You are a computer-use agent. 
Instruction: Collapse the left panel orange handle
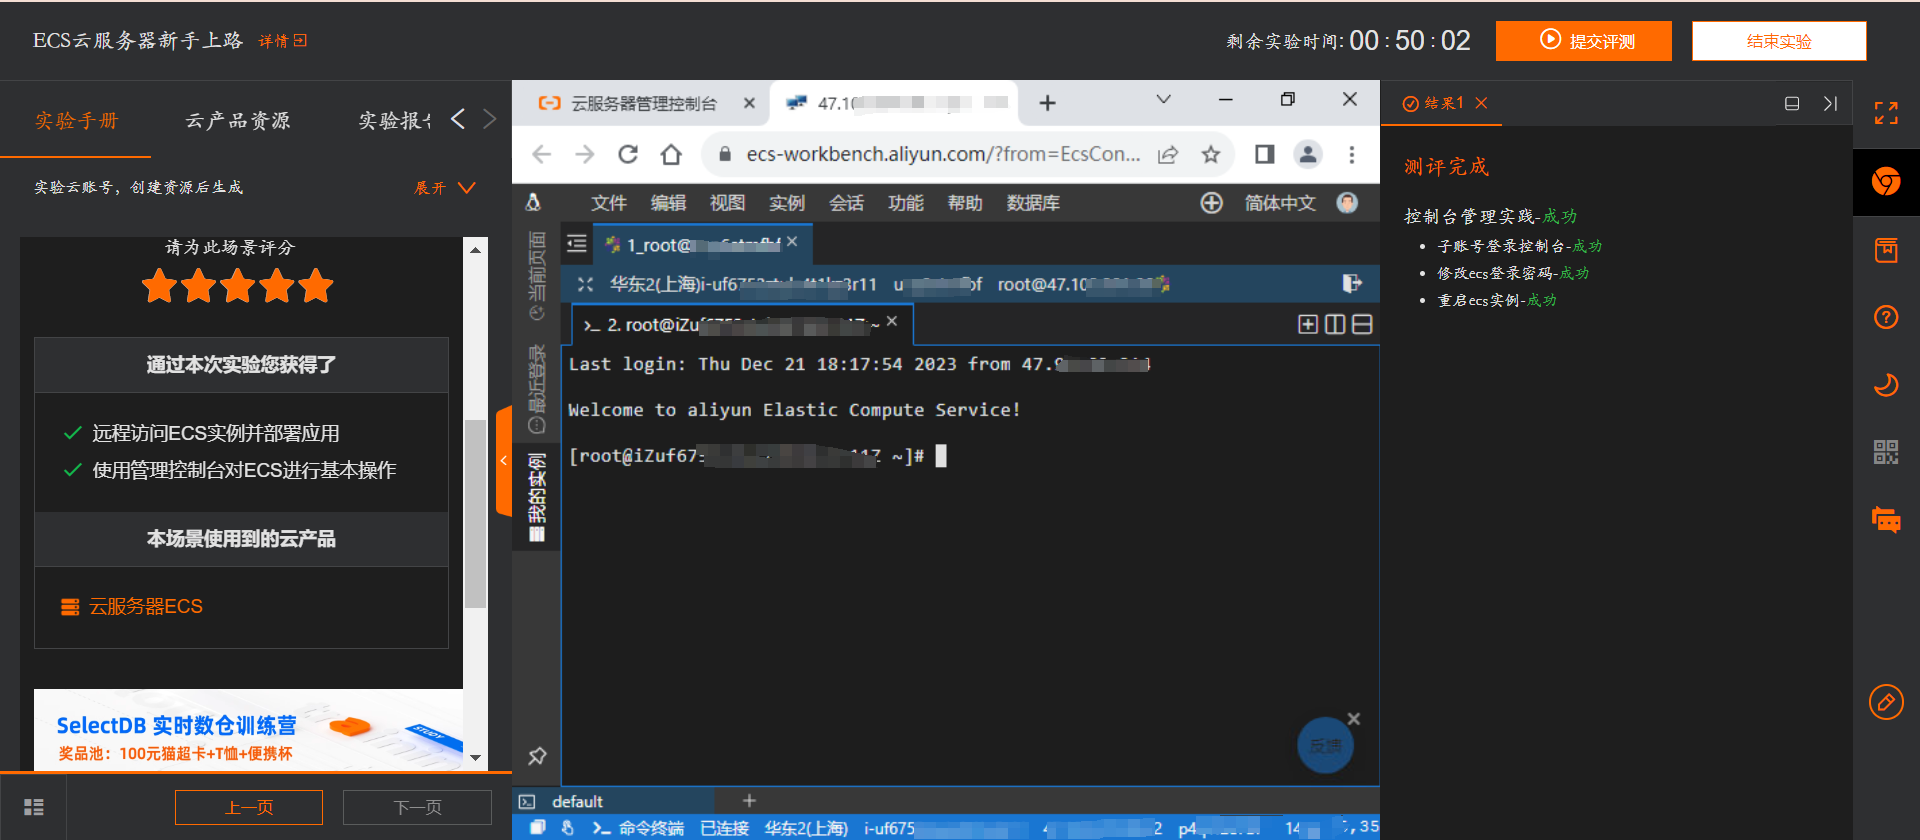pos(504,461)
